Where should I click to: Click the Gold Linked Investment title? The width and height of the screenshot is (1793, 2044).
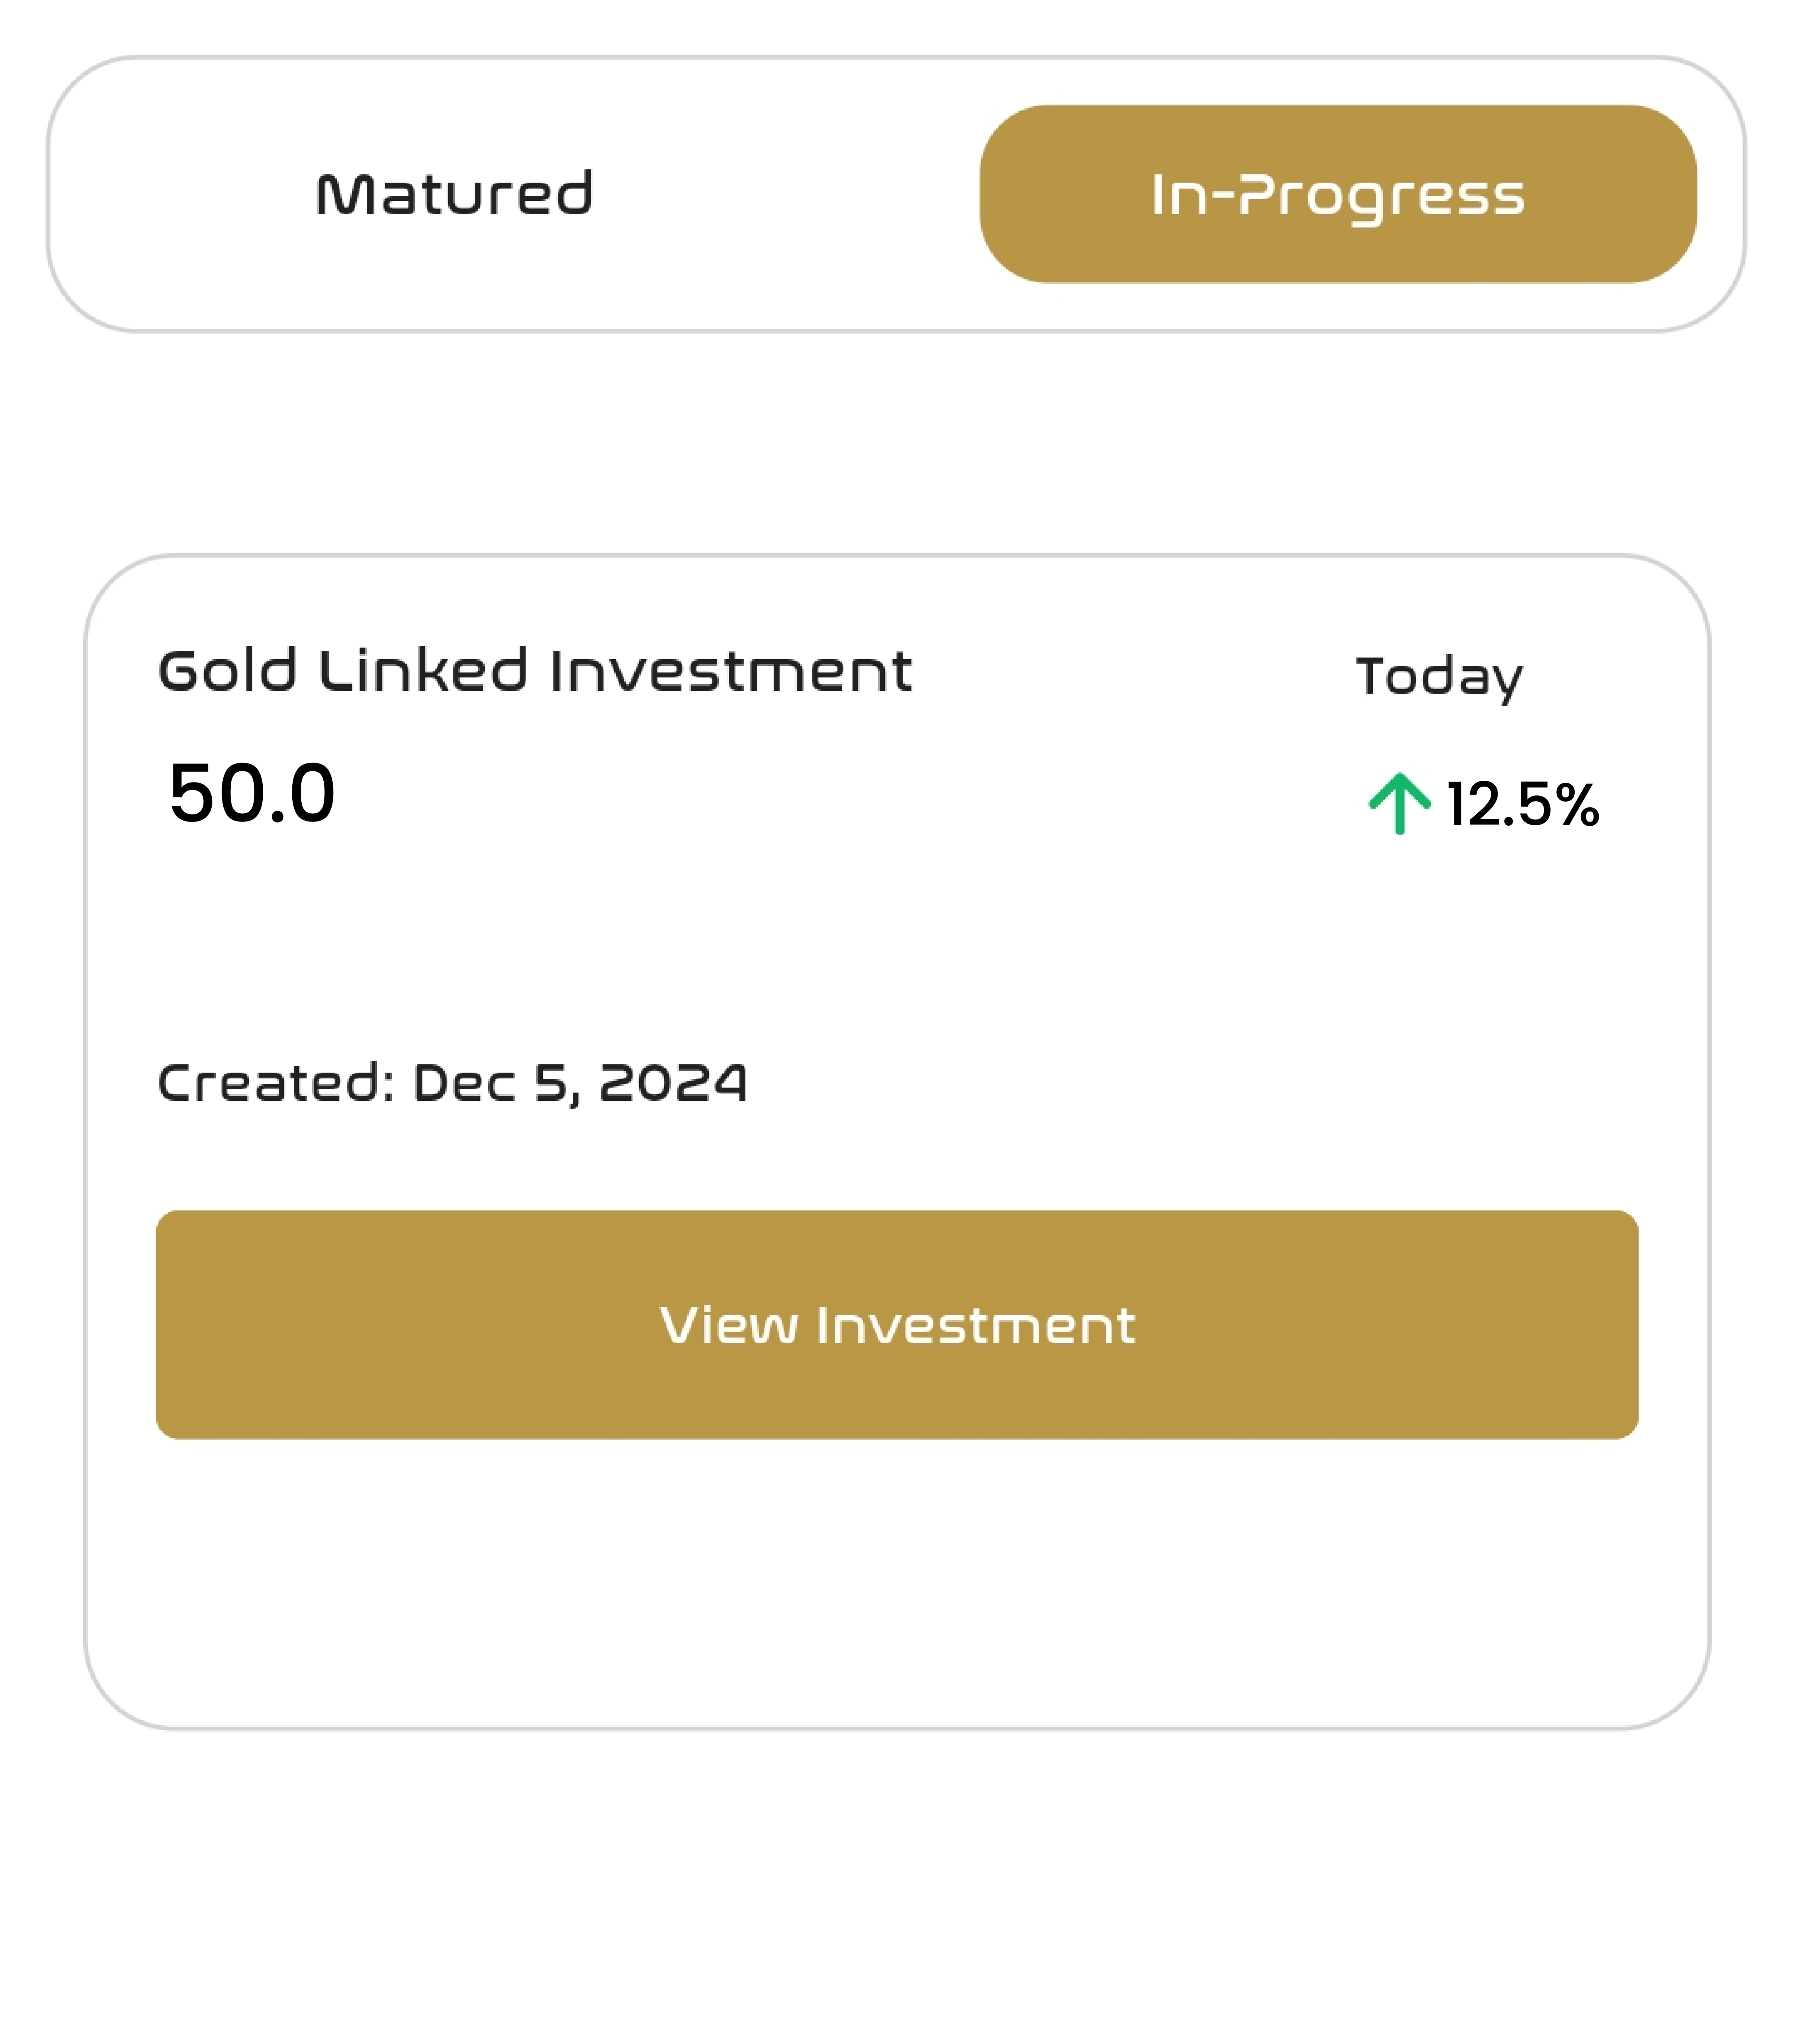click(535, 670)
